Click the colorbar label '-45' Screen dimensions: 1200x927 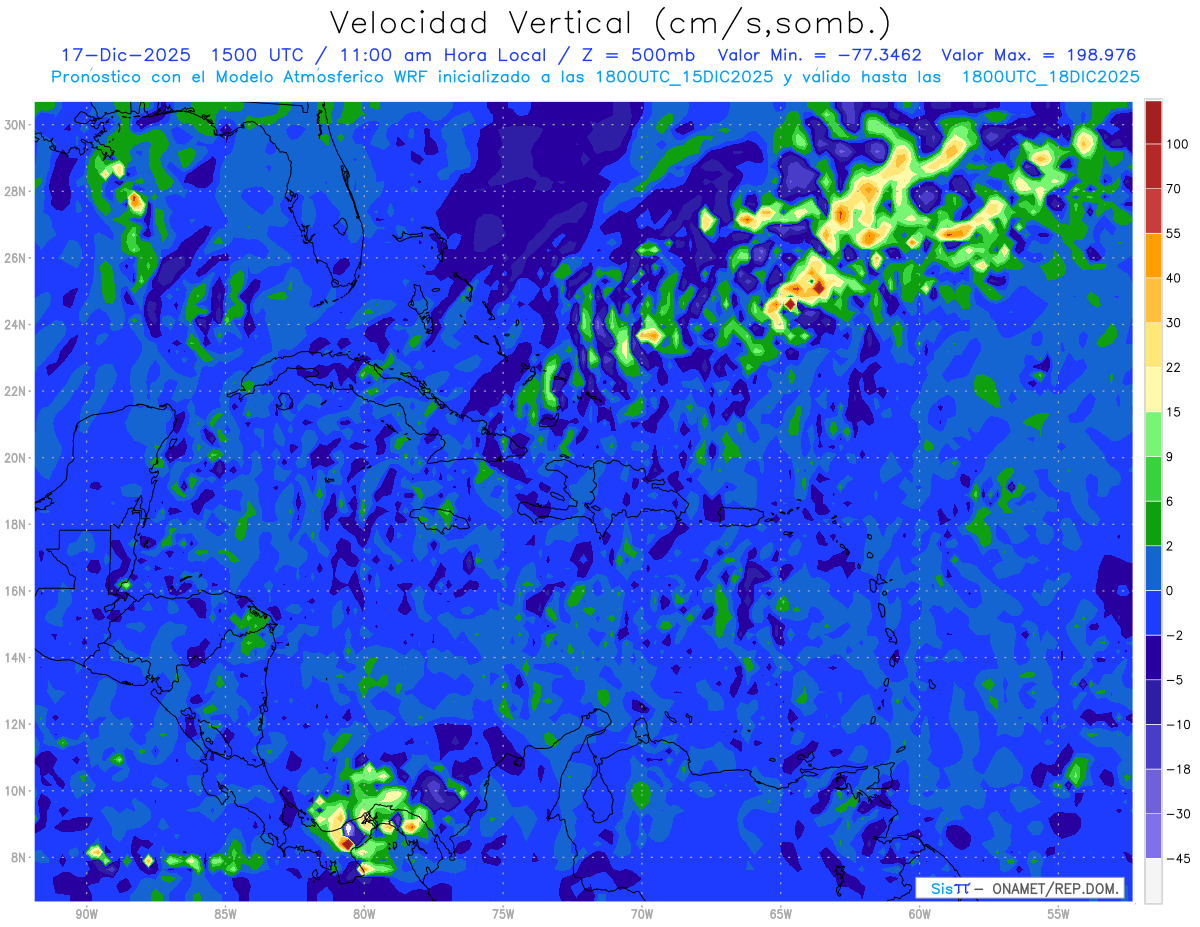click(1177, 858)
